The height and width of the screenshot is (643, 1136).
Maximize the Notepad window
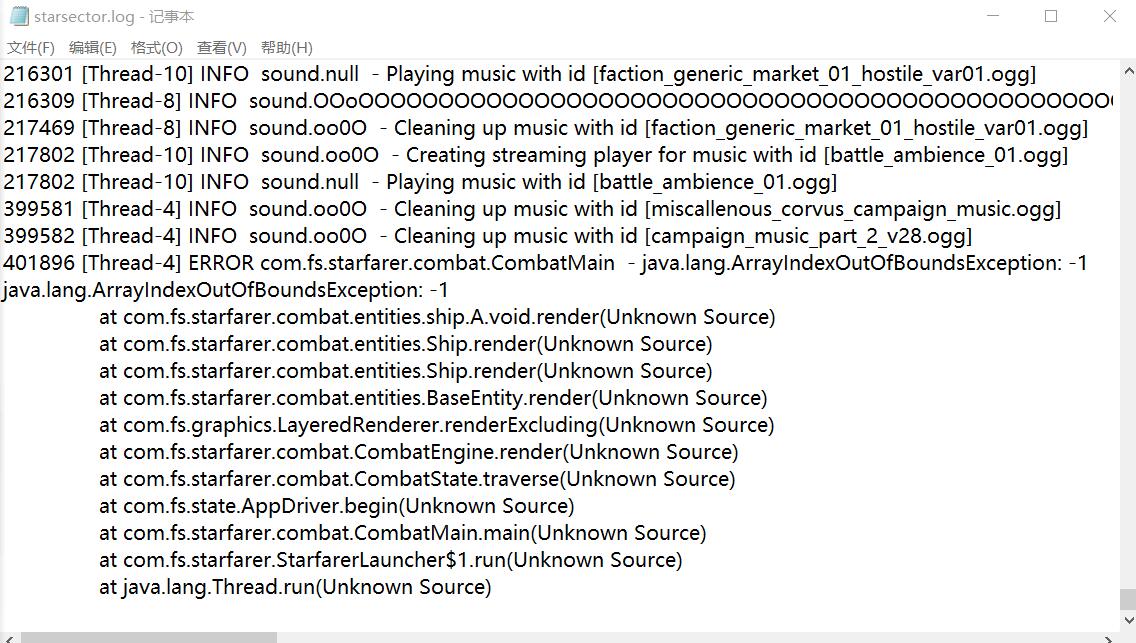click(1051, 16)
